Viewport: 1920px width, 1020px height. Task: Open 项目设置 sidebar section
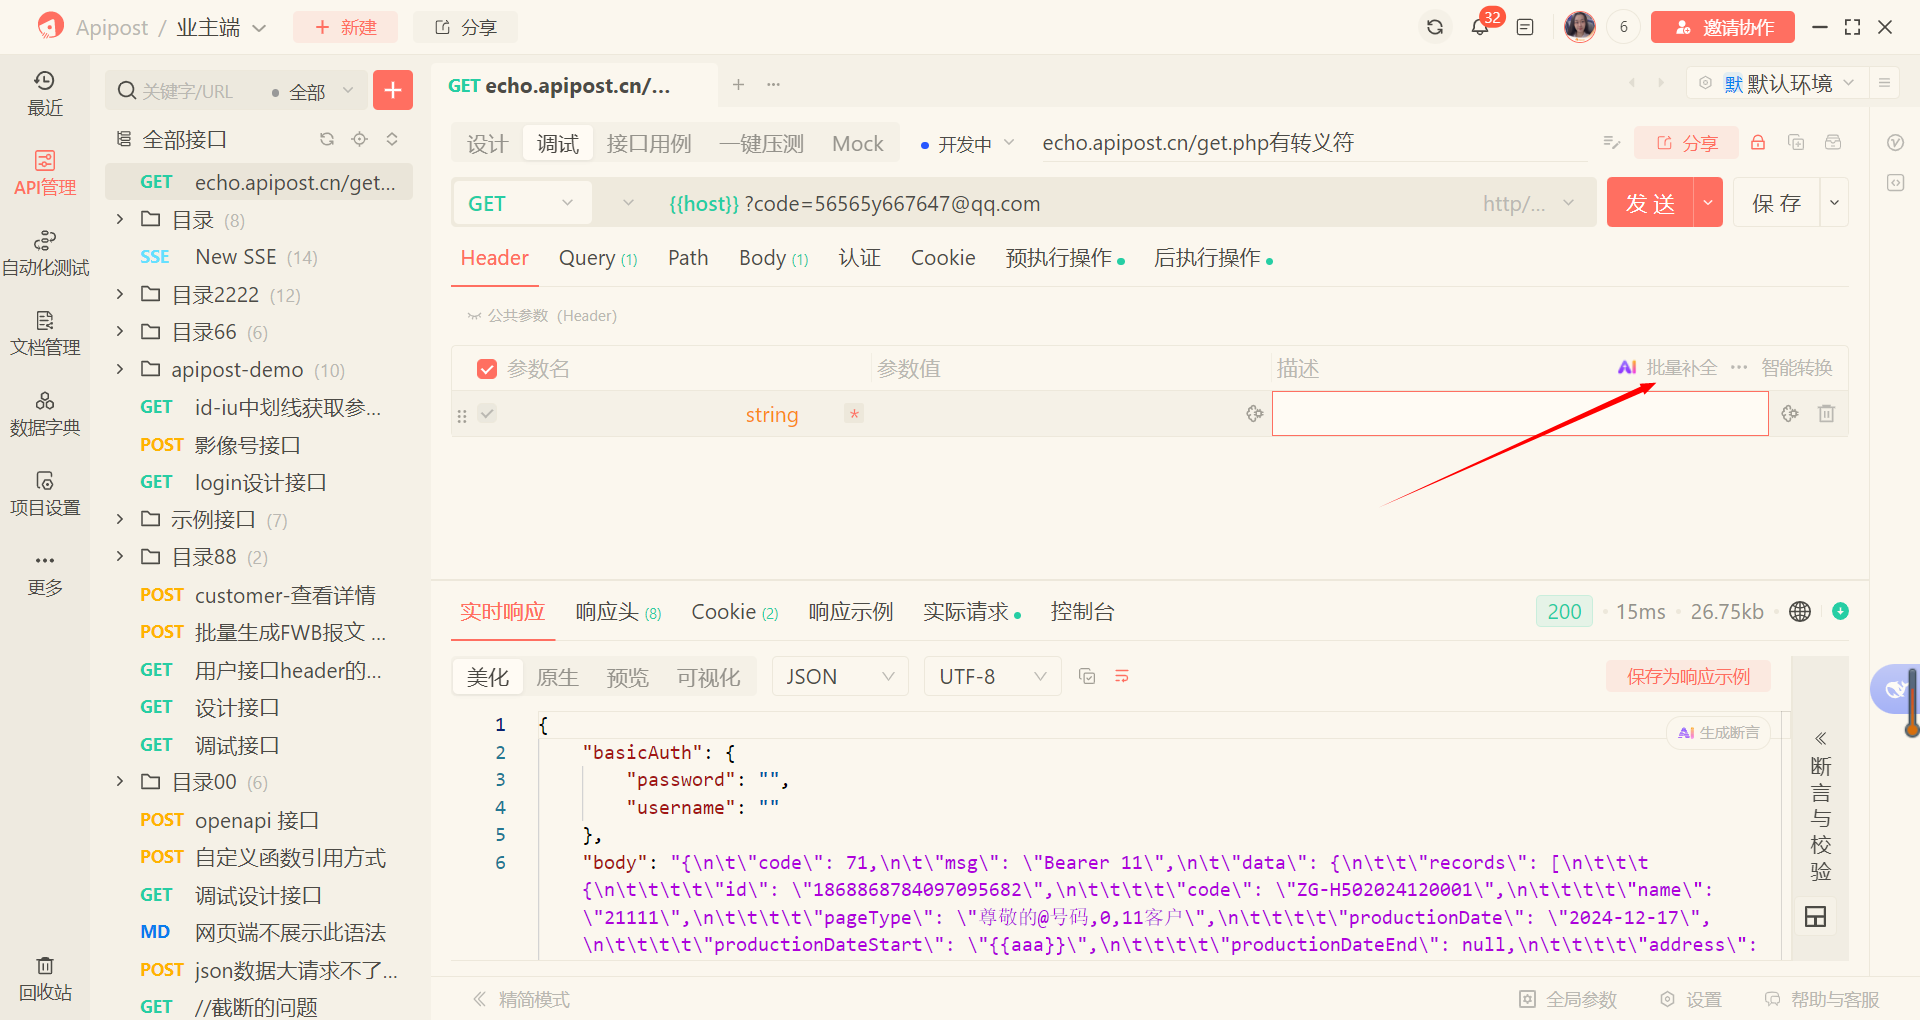point(45,494)
